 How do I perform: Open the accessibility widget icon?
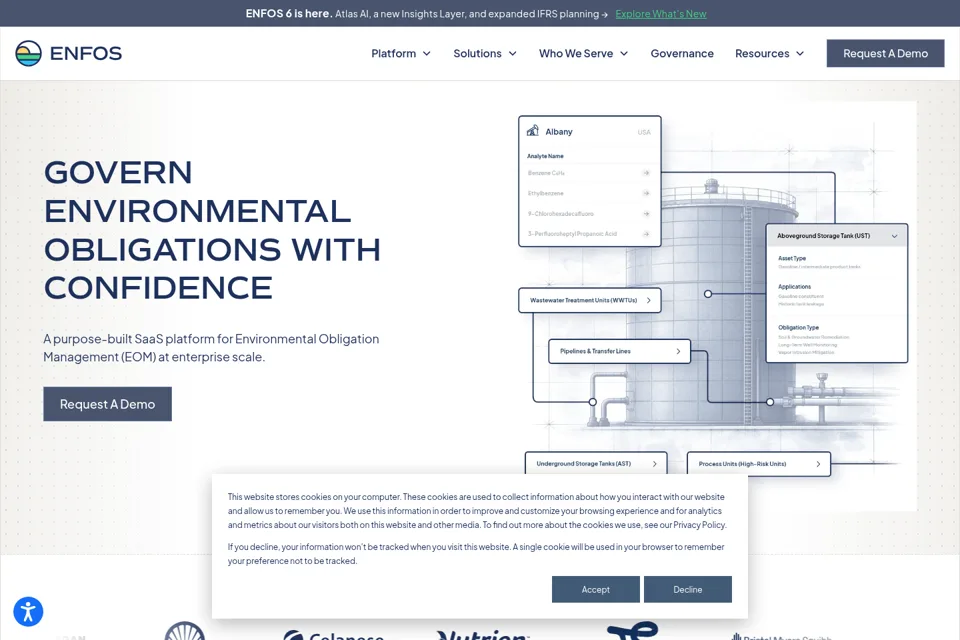[x=28, y=611]
